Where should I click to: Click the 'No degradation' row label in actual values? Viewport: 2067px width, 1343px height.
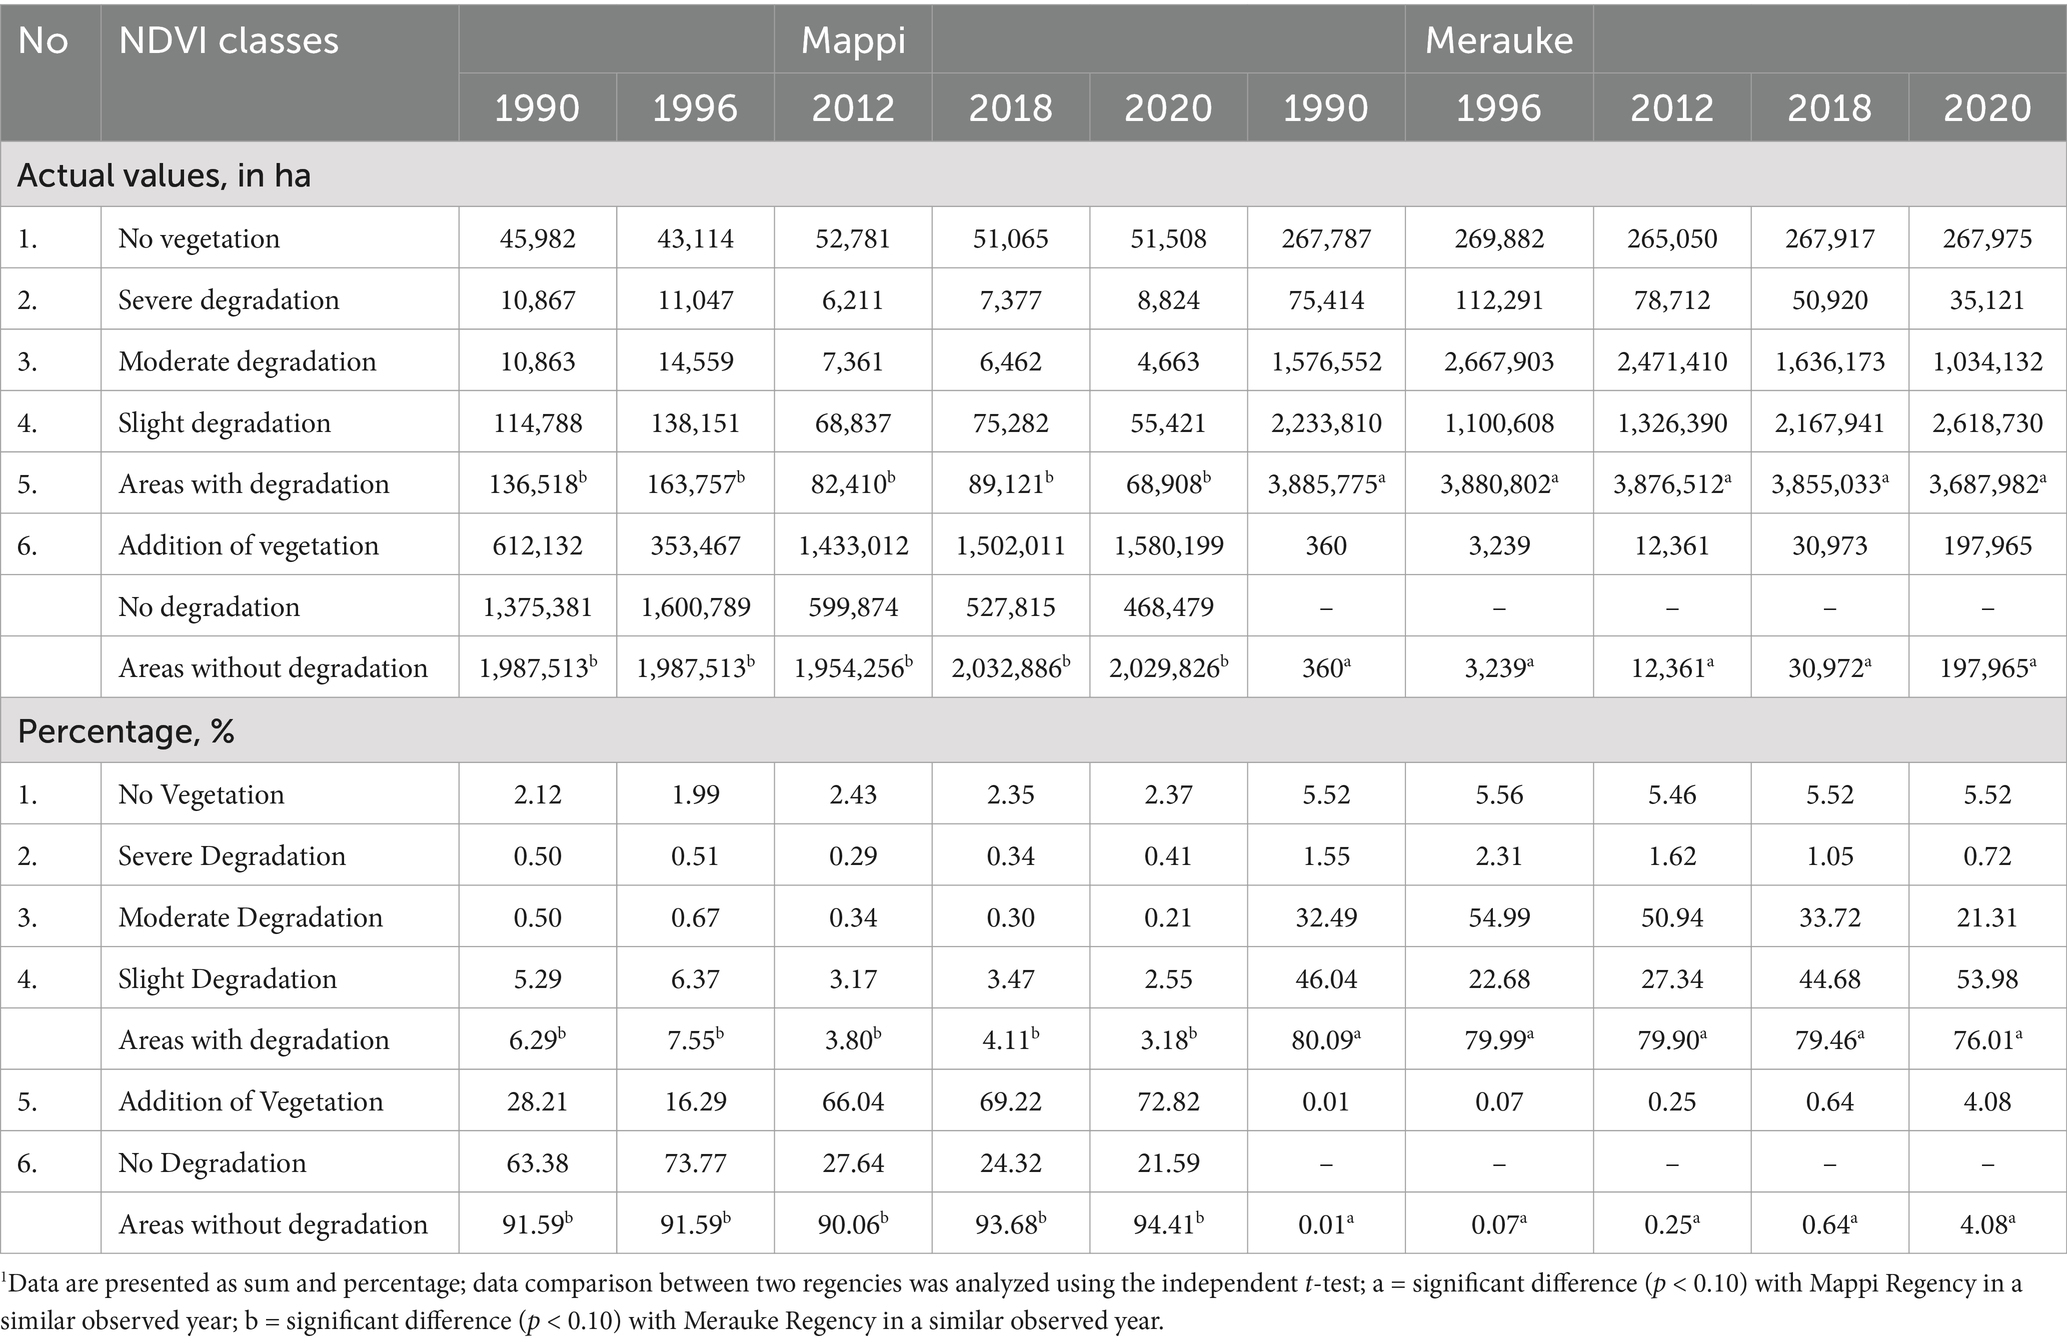[x=209, y=607]
